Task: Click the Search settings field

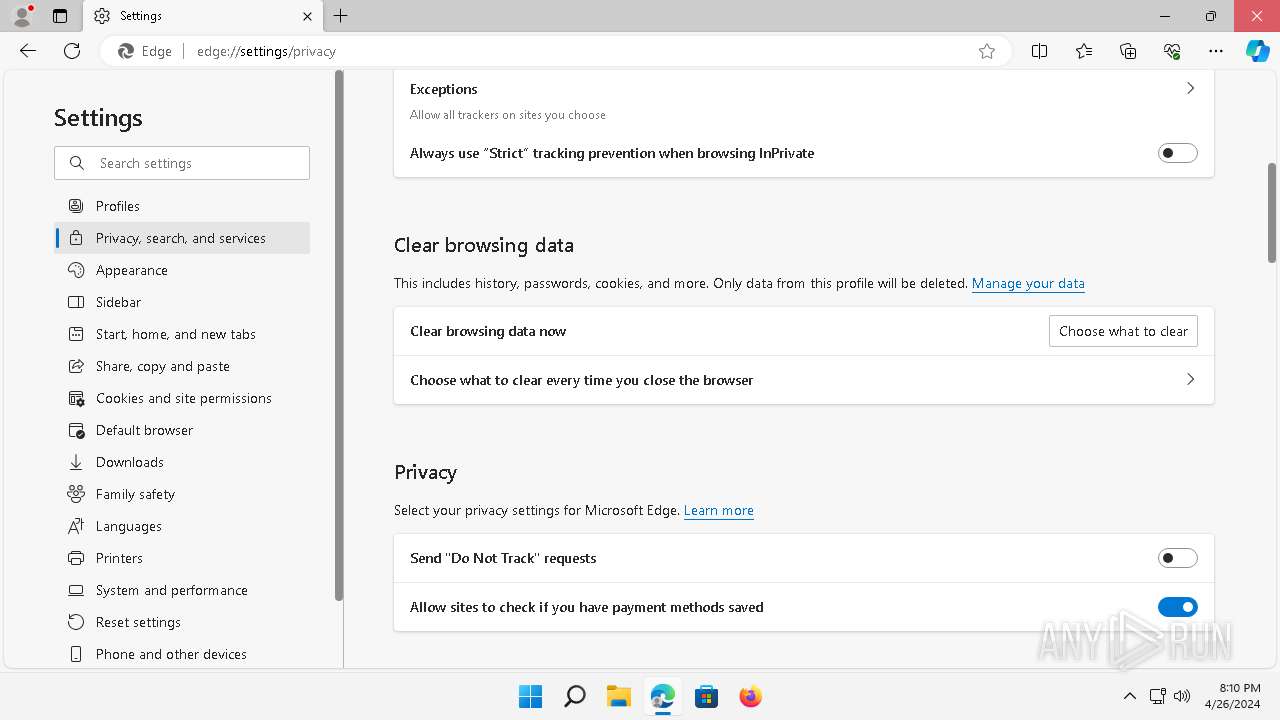Action: 182,163
